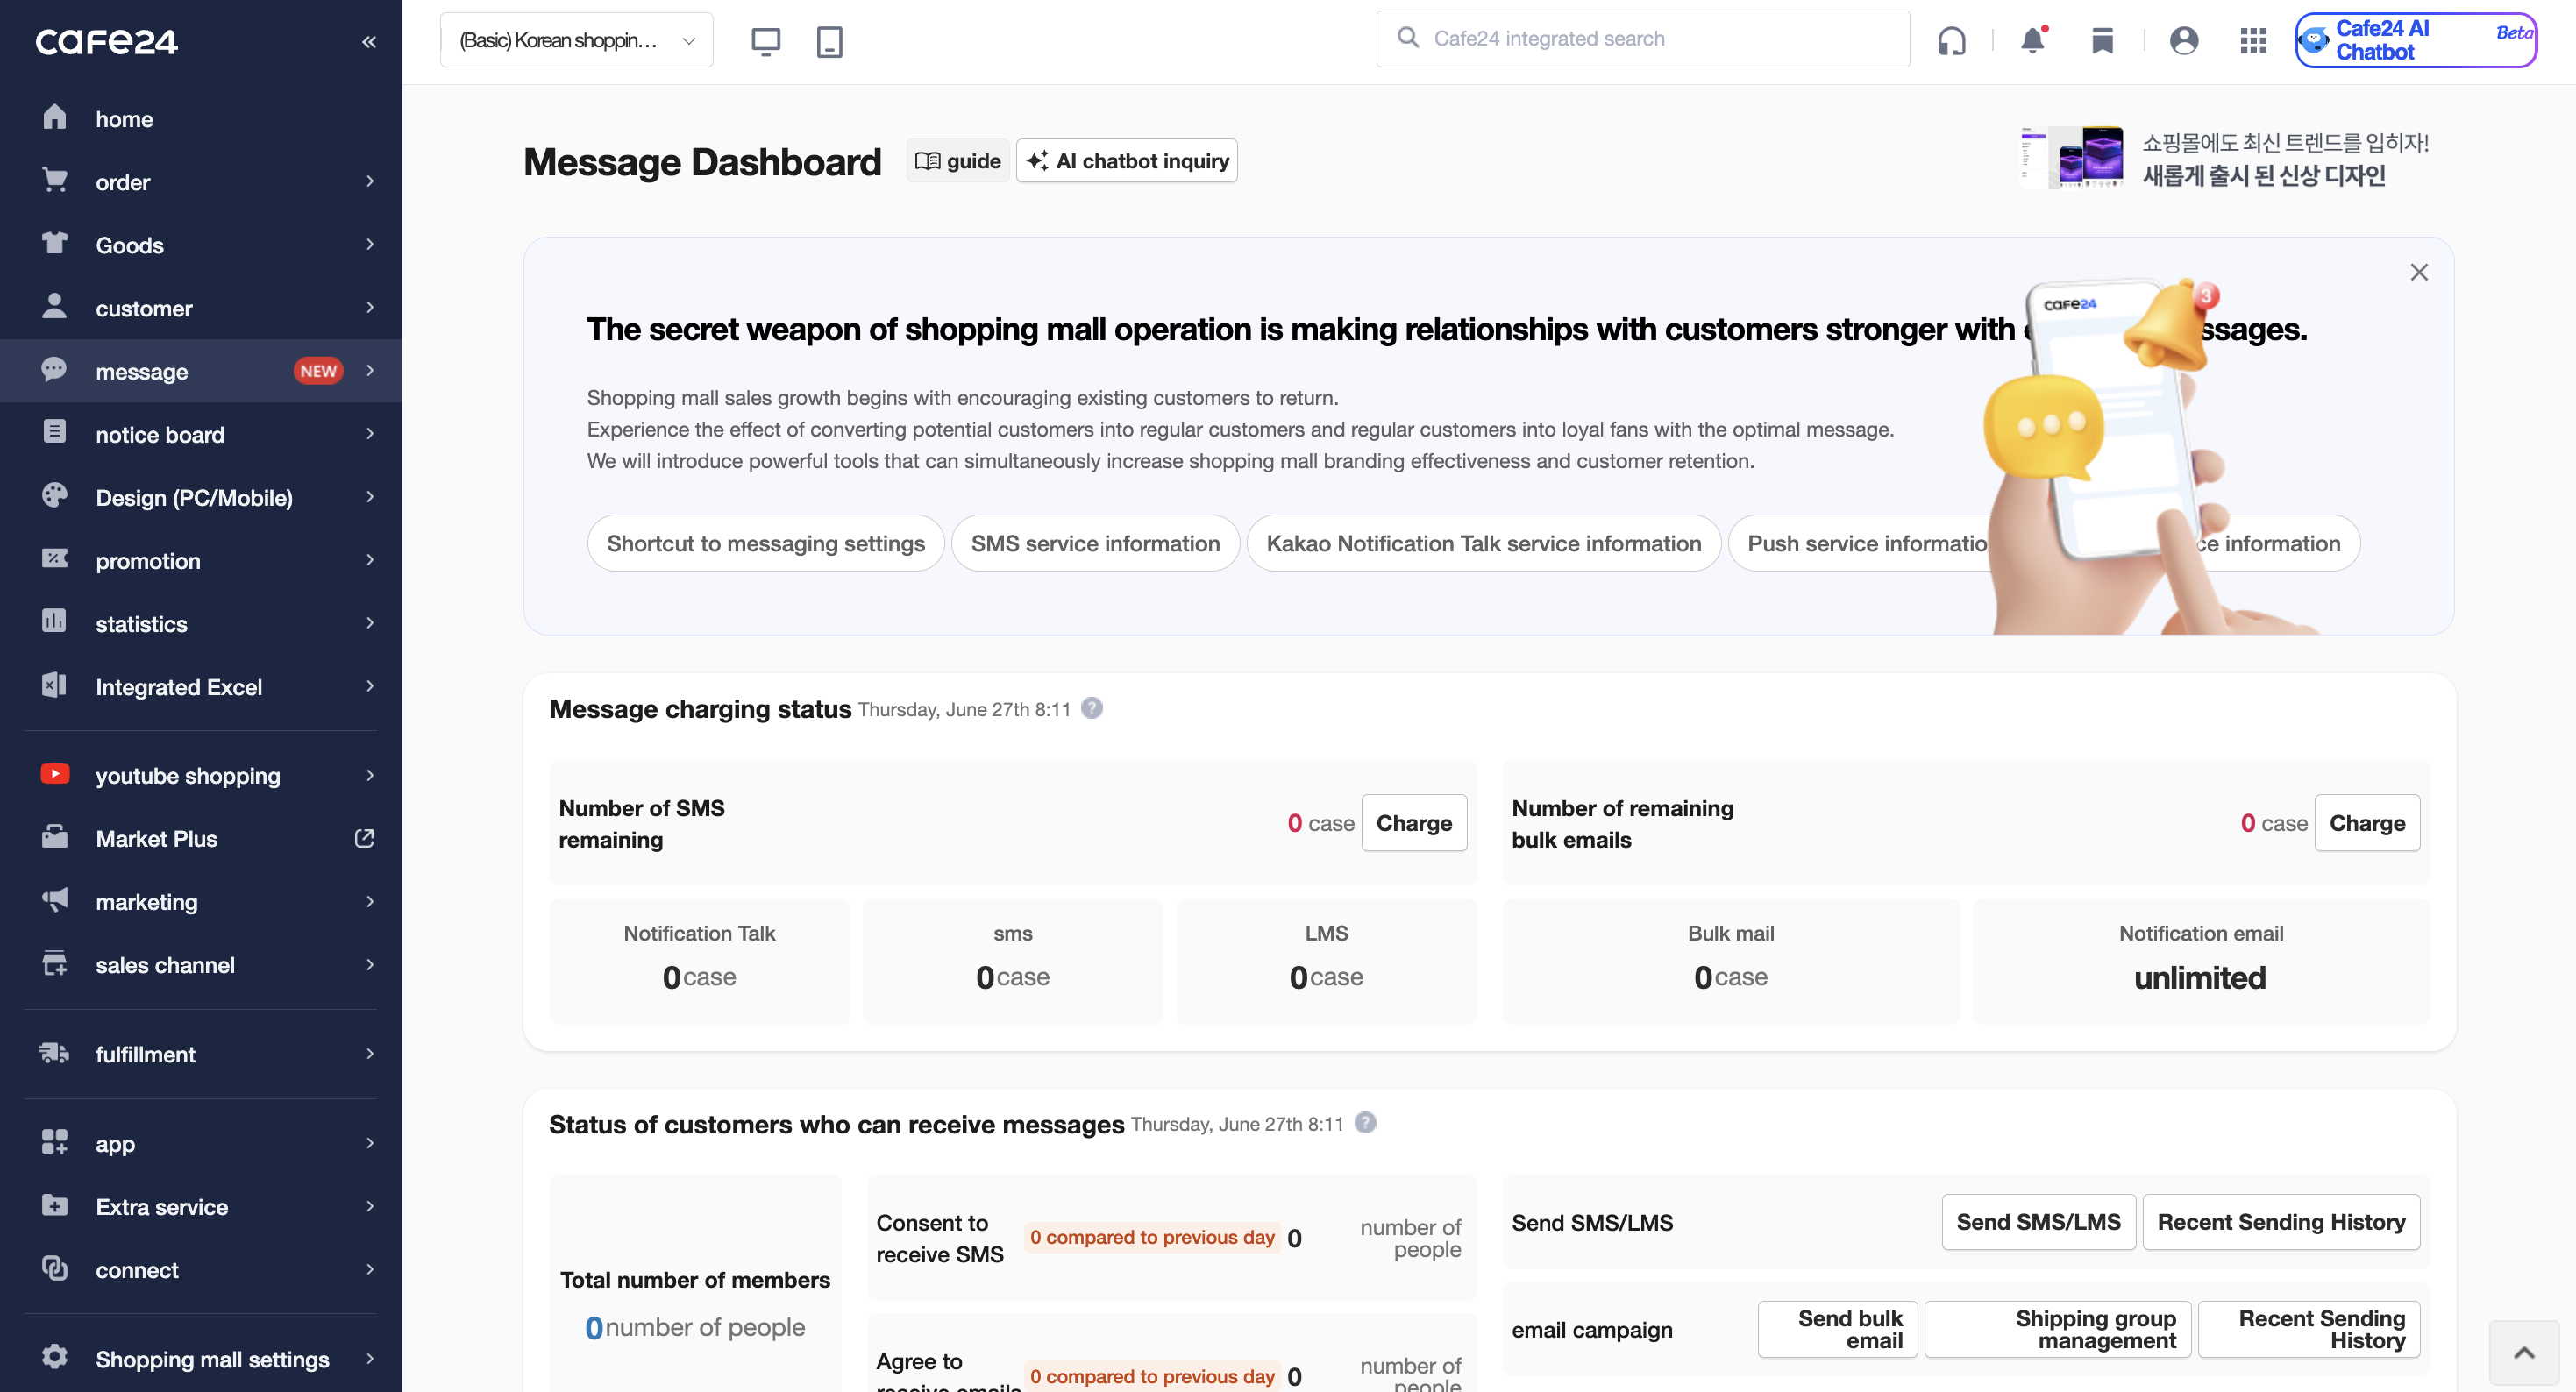Click help icon beside Message charging status

coord(1092,708)
